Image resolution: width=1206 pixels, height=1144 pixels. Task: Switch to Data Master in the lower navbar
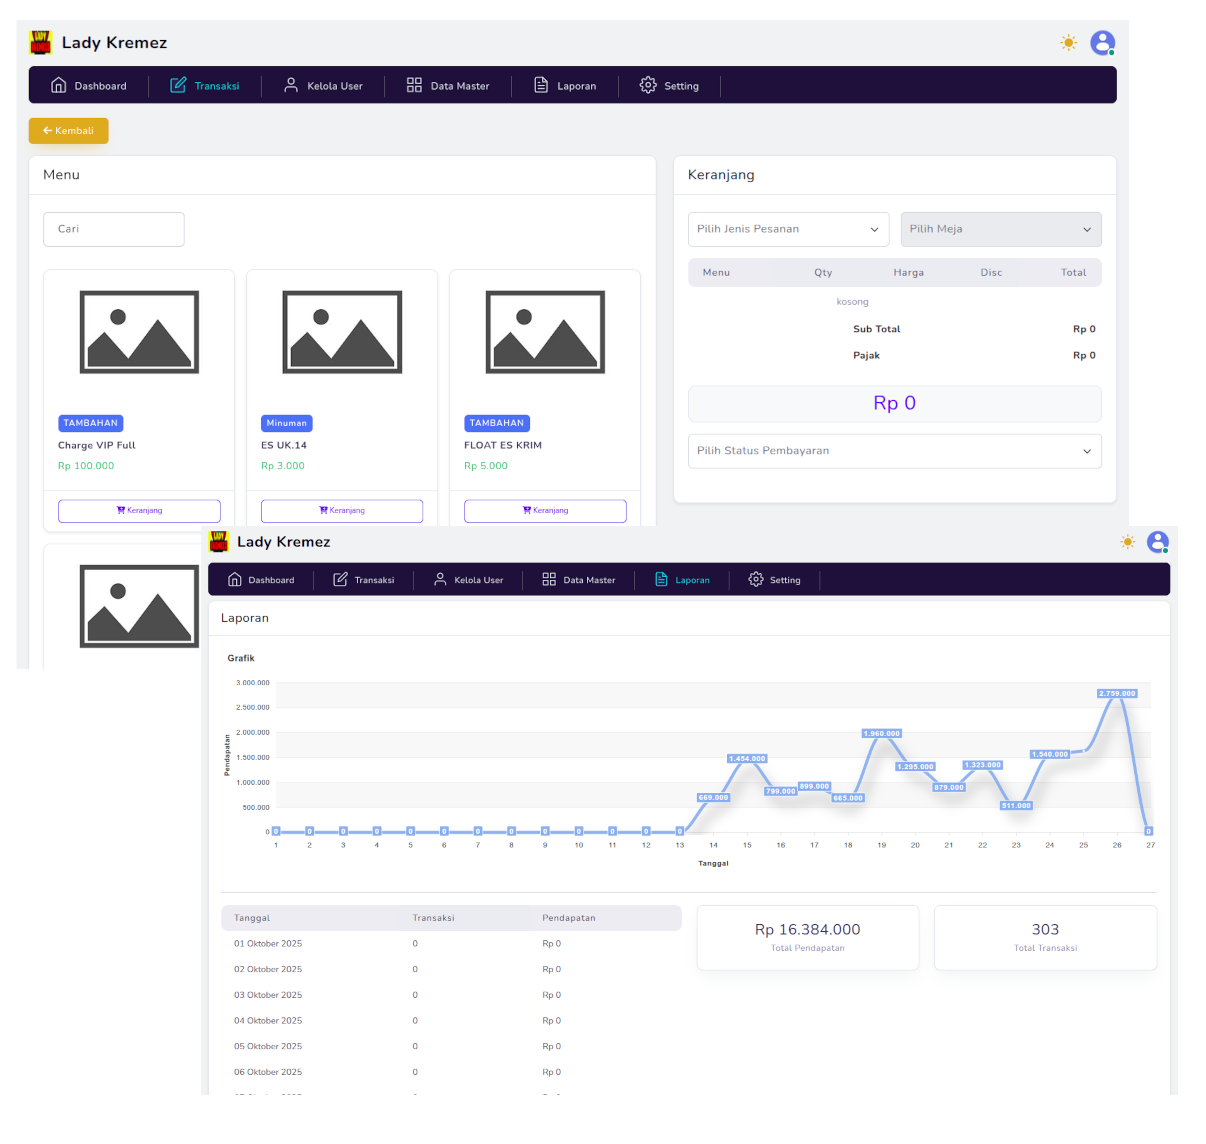tap(579, 580)
